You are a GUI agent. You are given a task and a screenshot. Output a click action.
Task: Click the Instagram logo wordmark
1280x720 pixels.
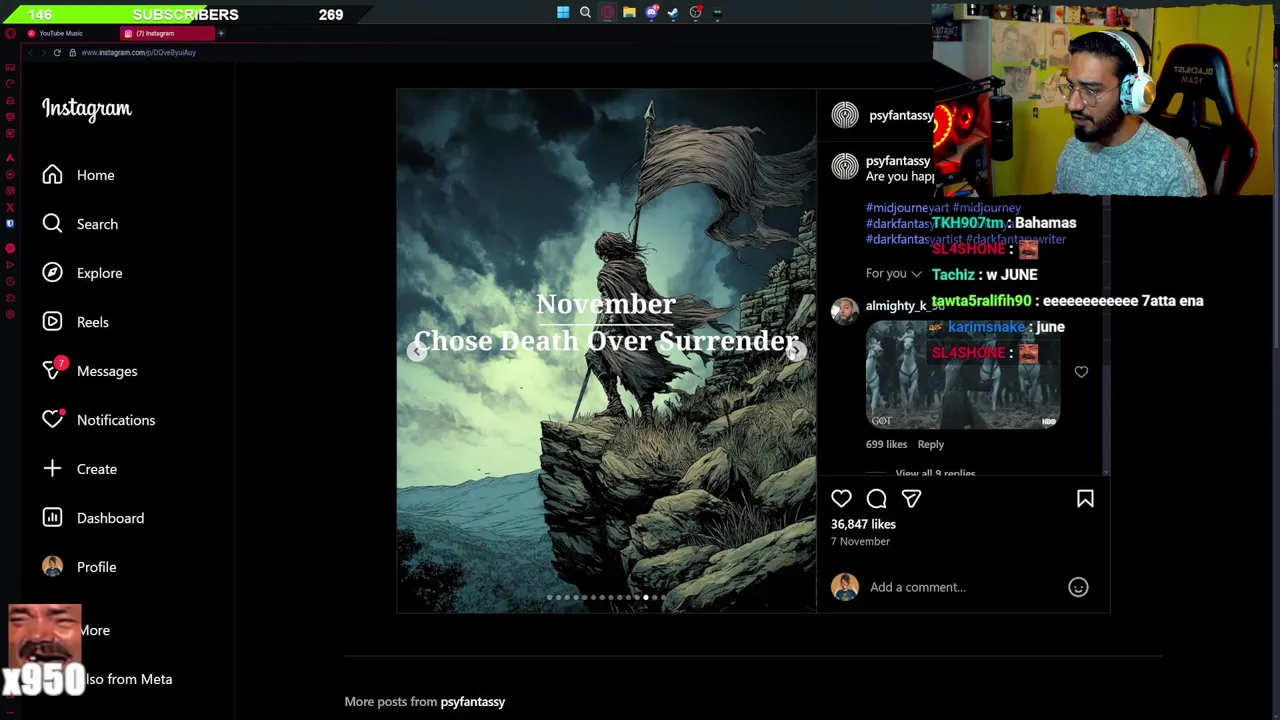point(87,109)
